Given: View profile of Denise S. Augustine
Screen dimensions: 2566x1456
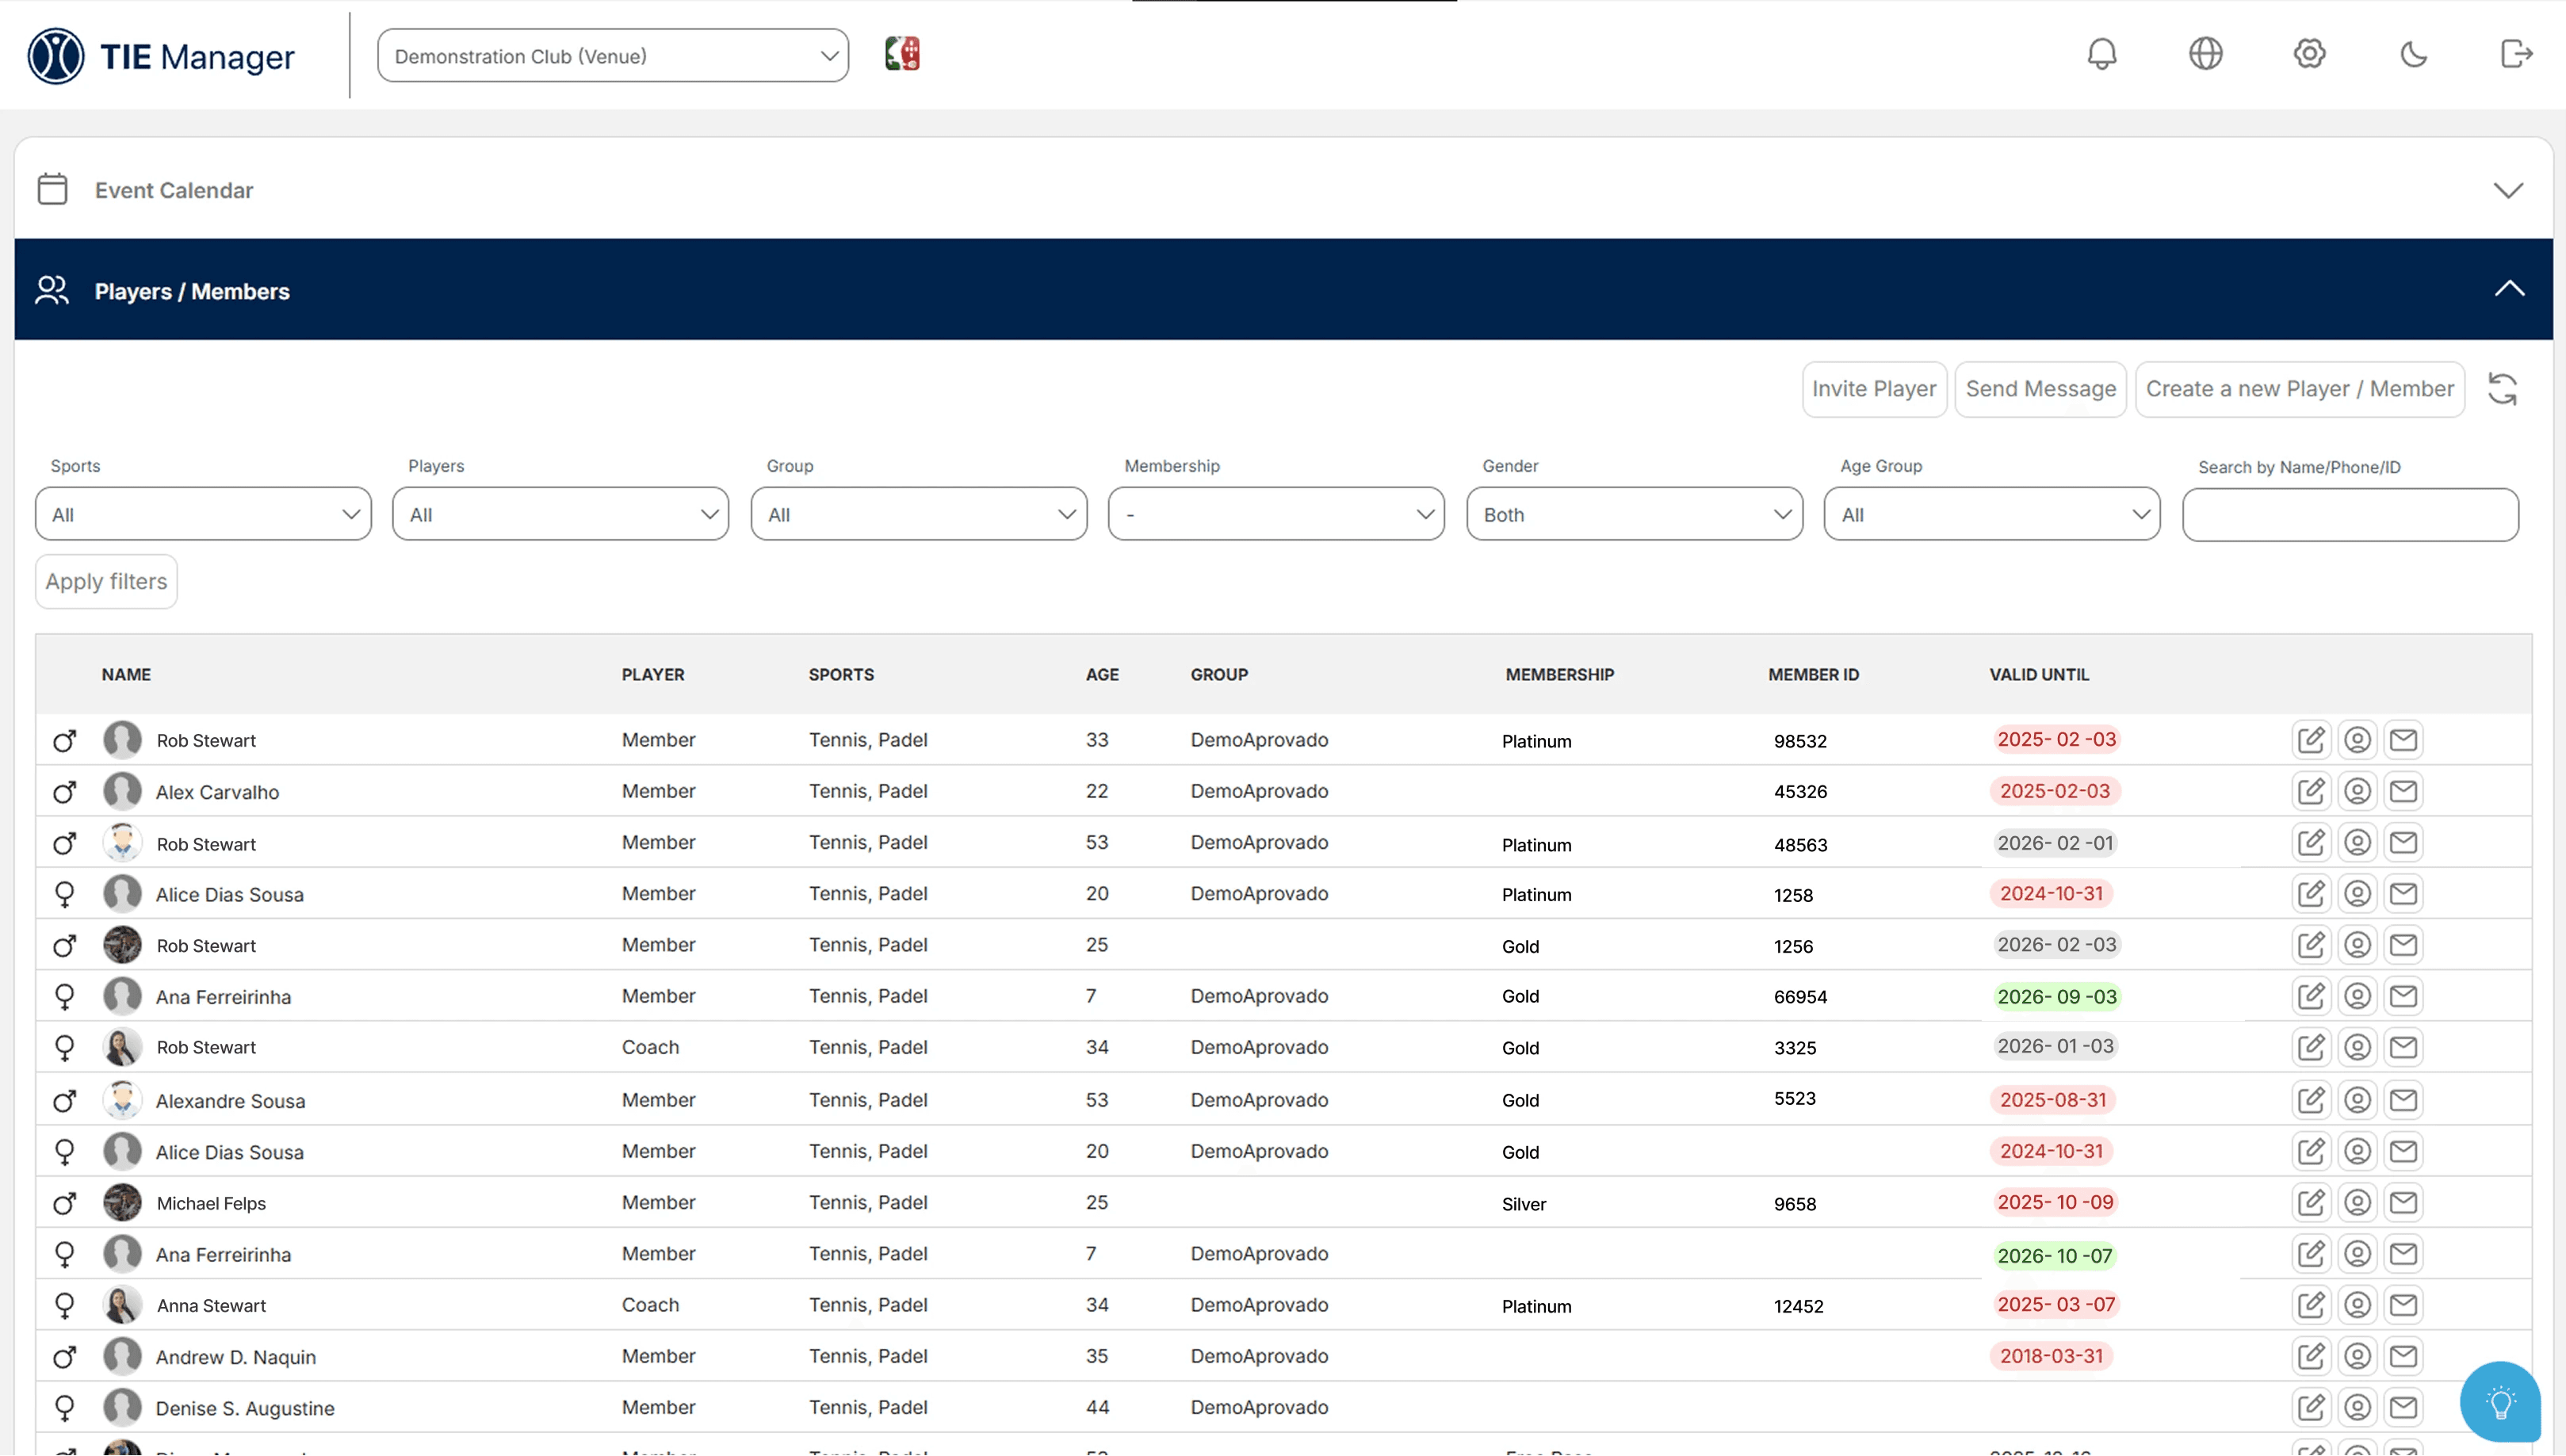Looking at the screenshot, I should [x=2357, y=1408].
